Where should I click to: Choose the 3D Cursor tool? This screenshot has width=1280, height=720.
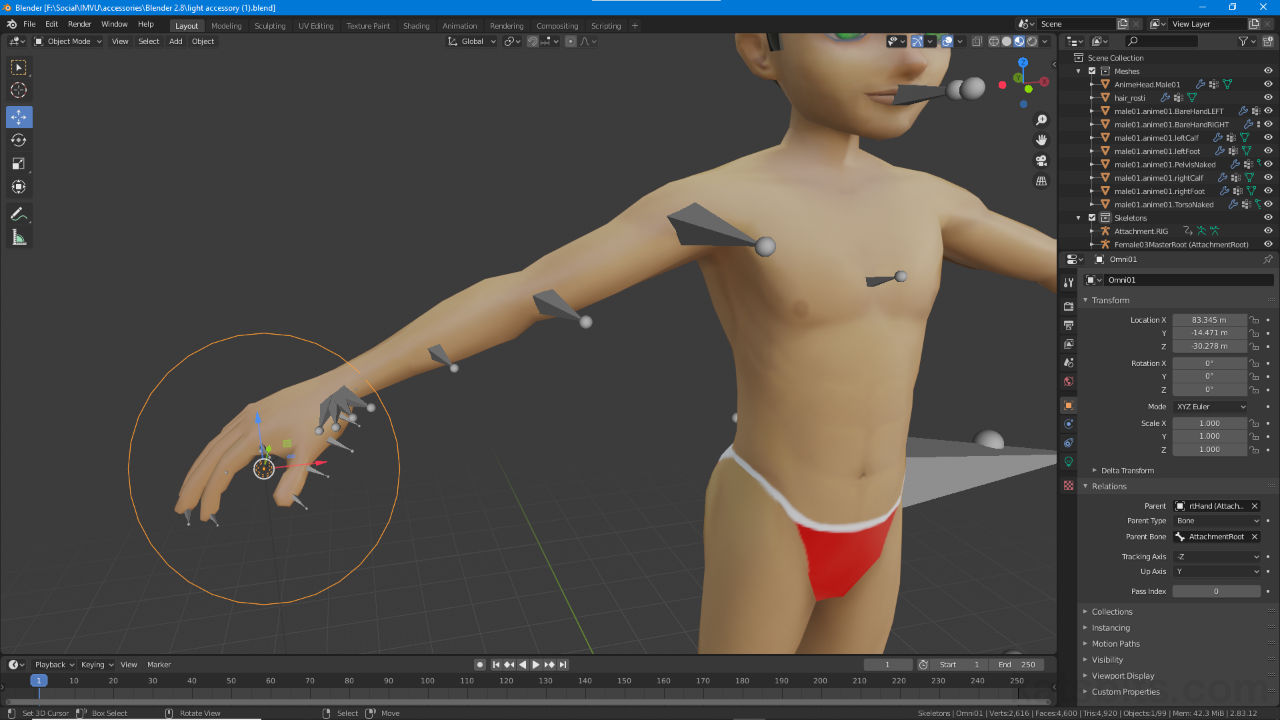click(x=18, y=90)
